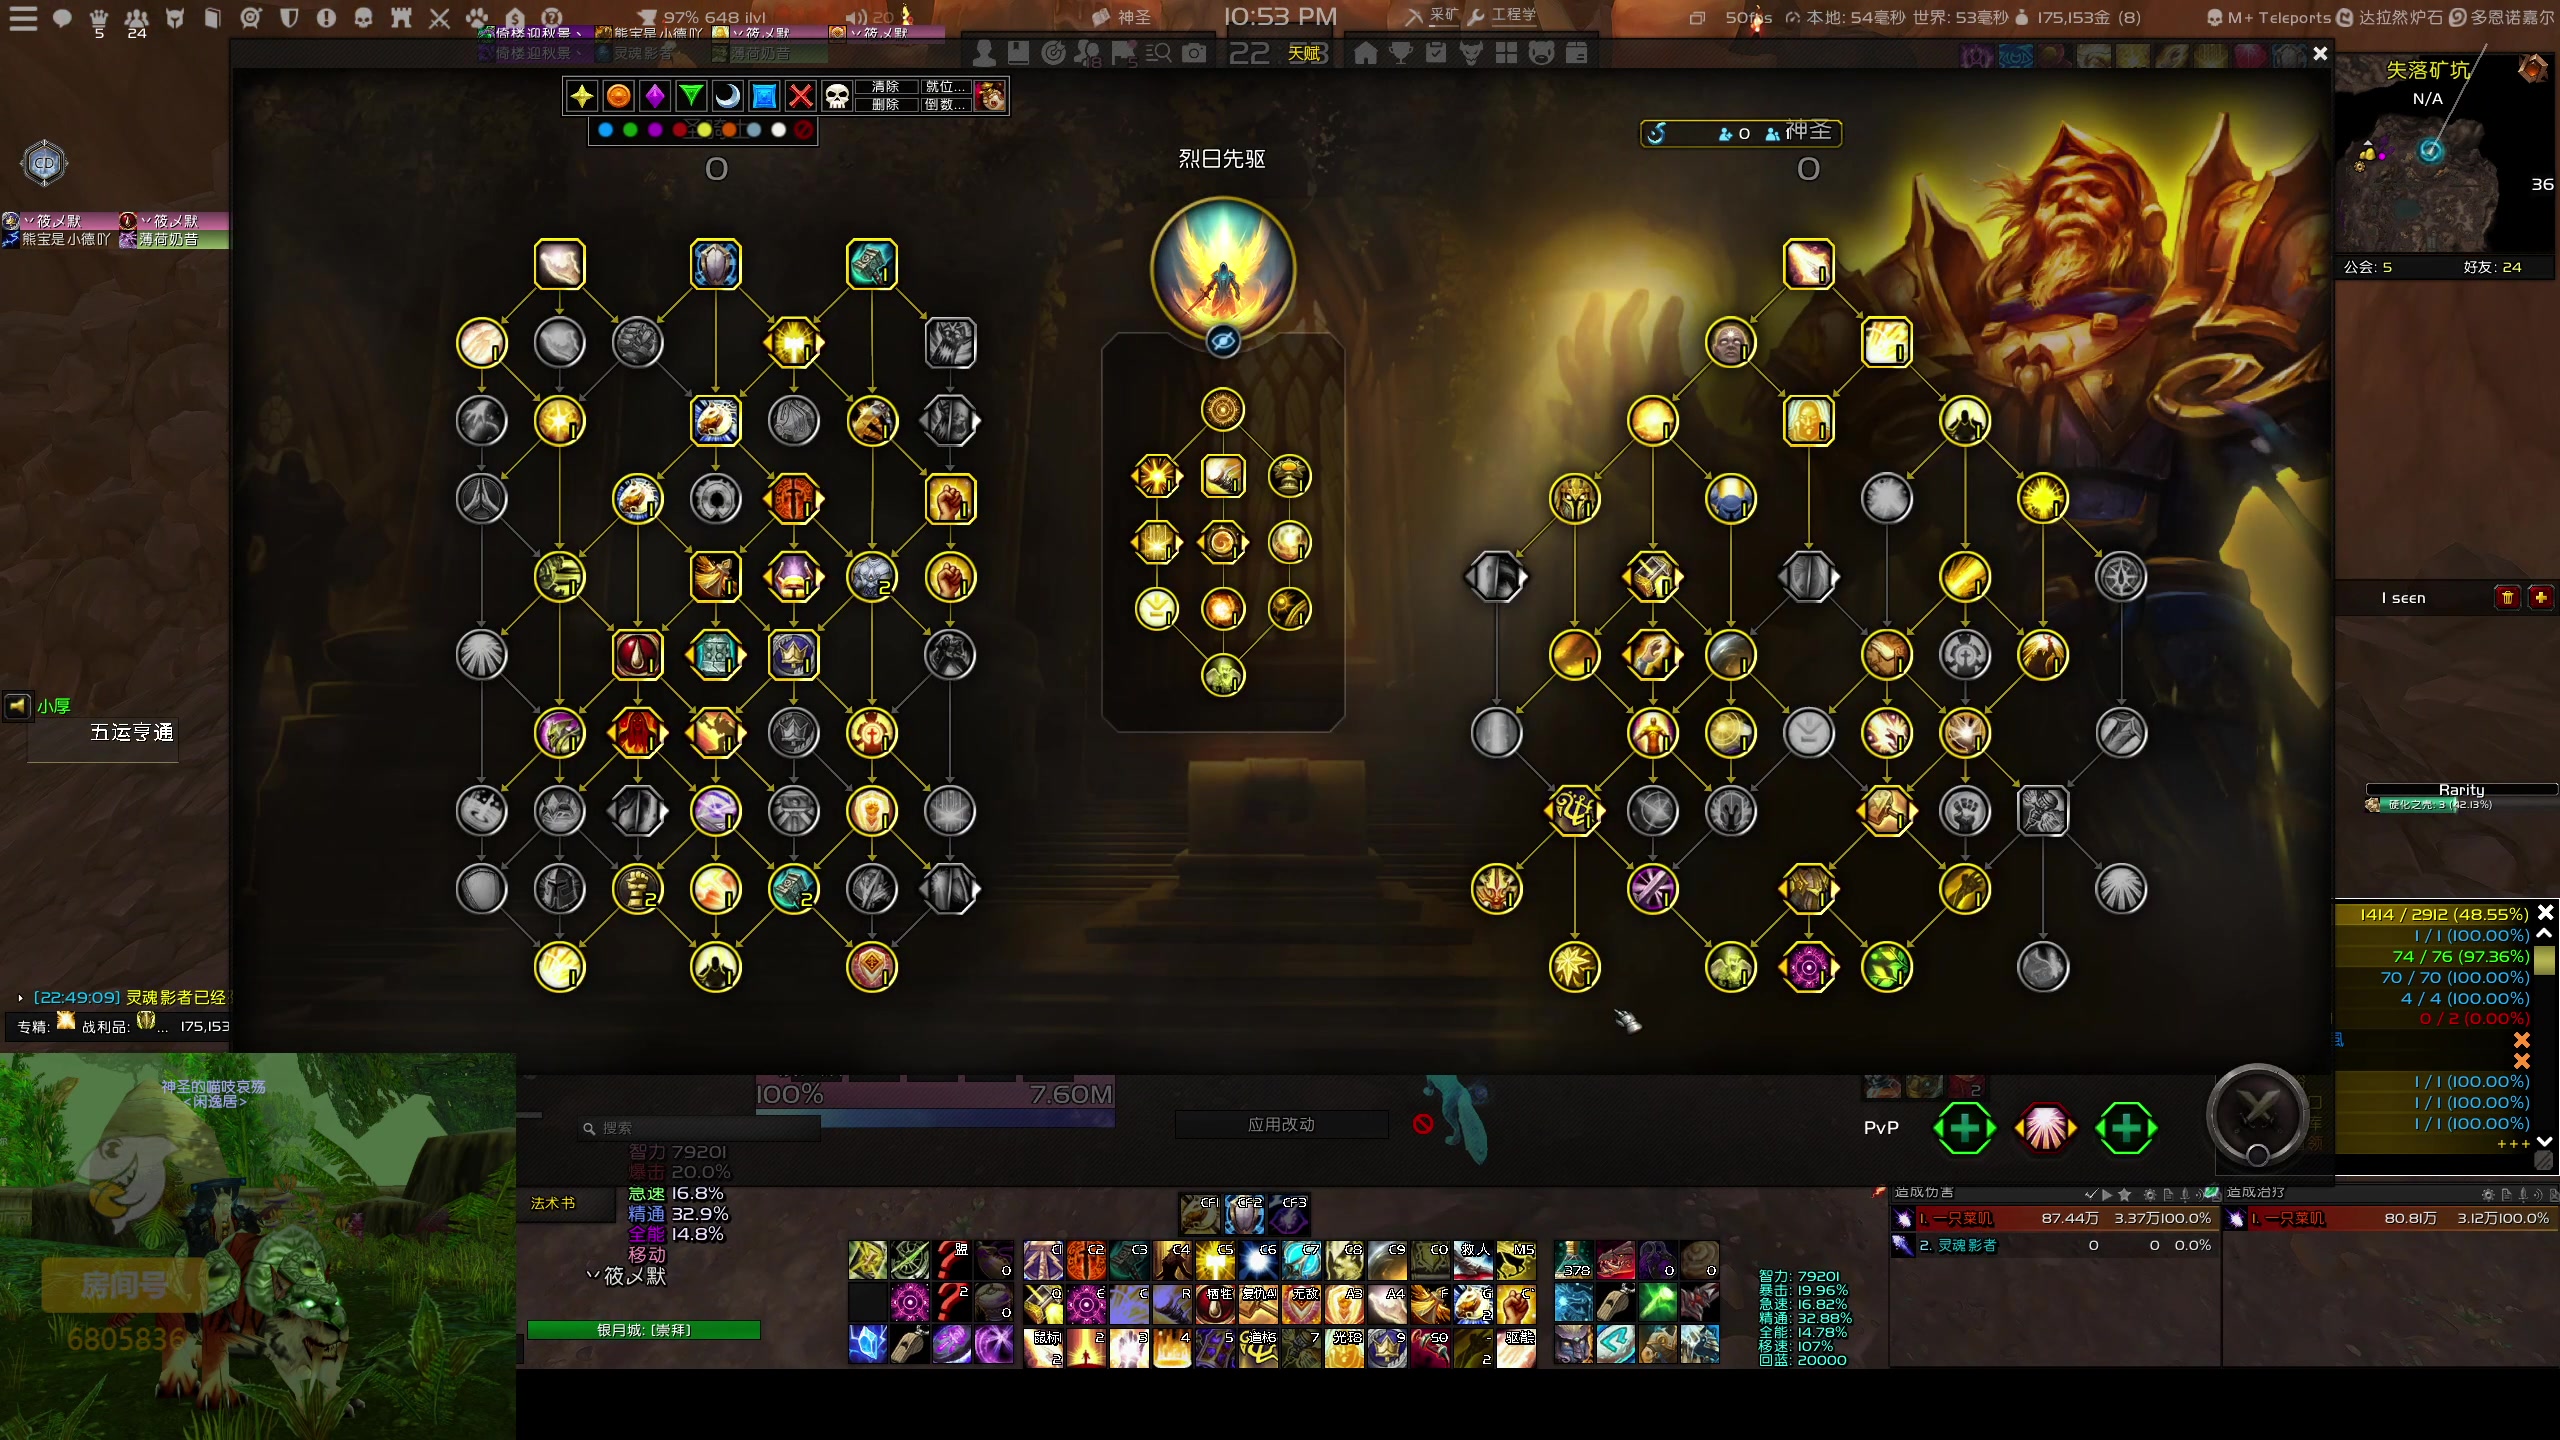Toggle checkmark icon on 造成伤害 meter header
Screen dimensions: 2560x1440
click(2090, 1194)
